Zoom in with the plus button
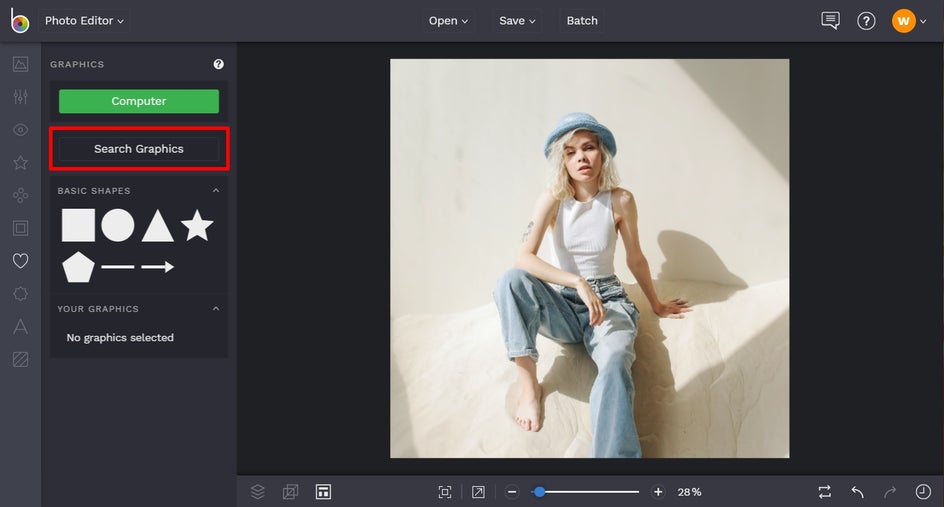944x507 pixels. point(658,492)
